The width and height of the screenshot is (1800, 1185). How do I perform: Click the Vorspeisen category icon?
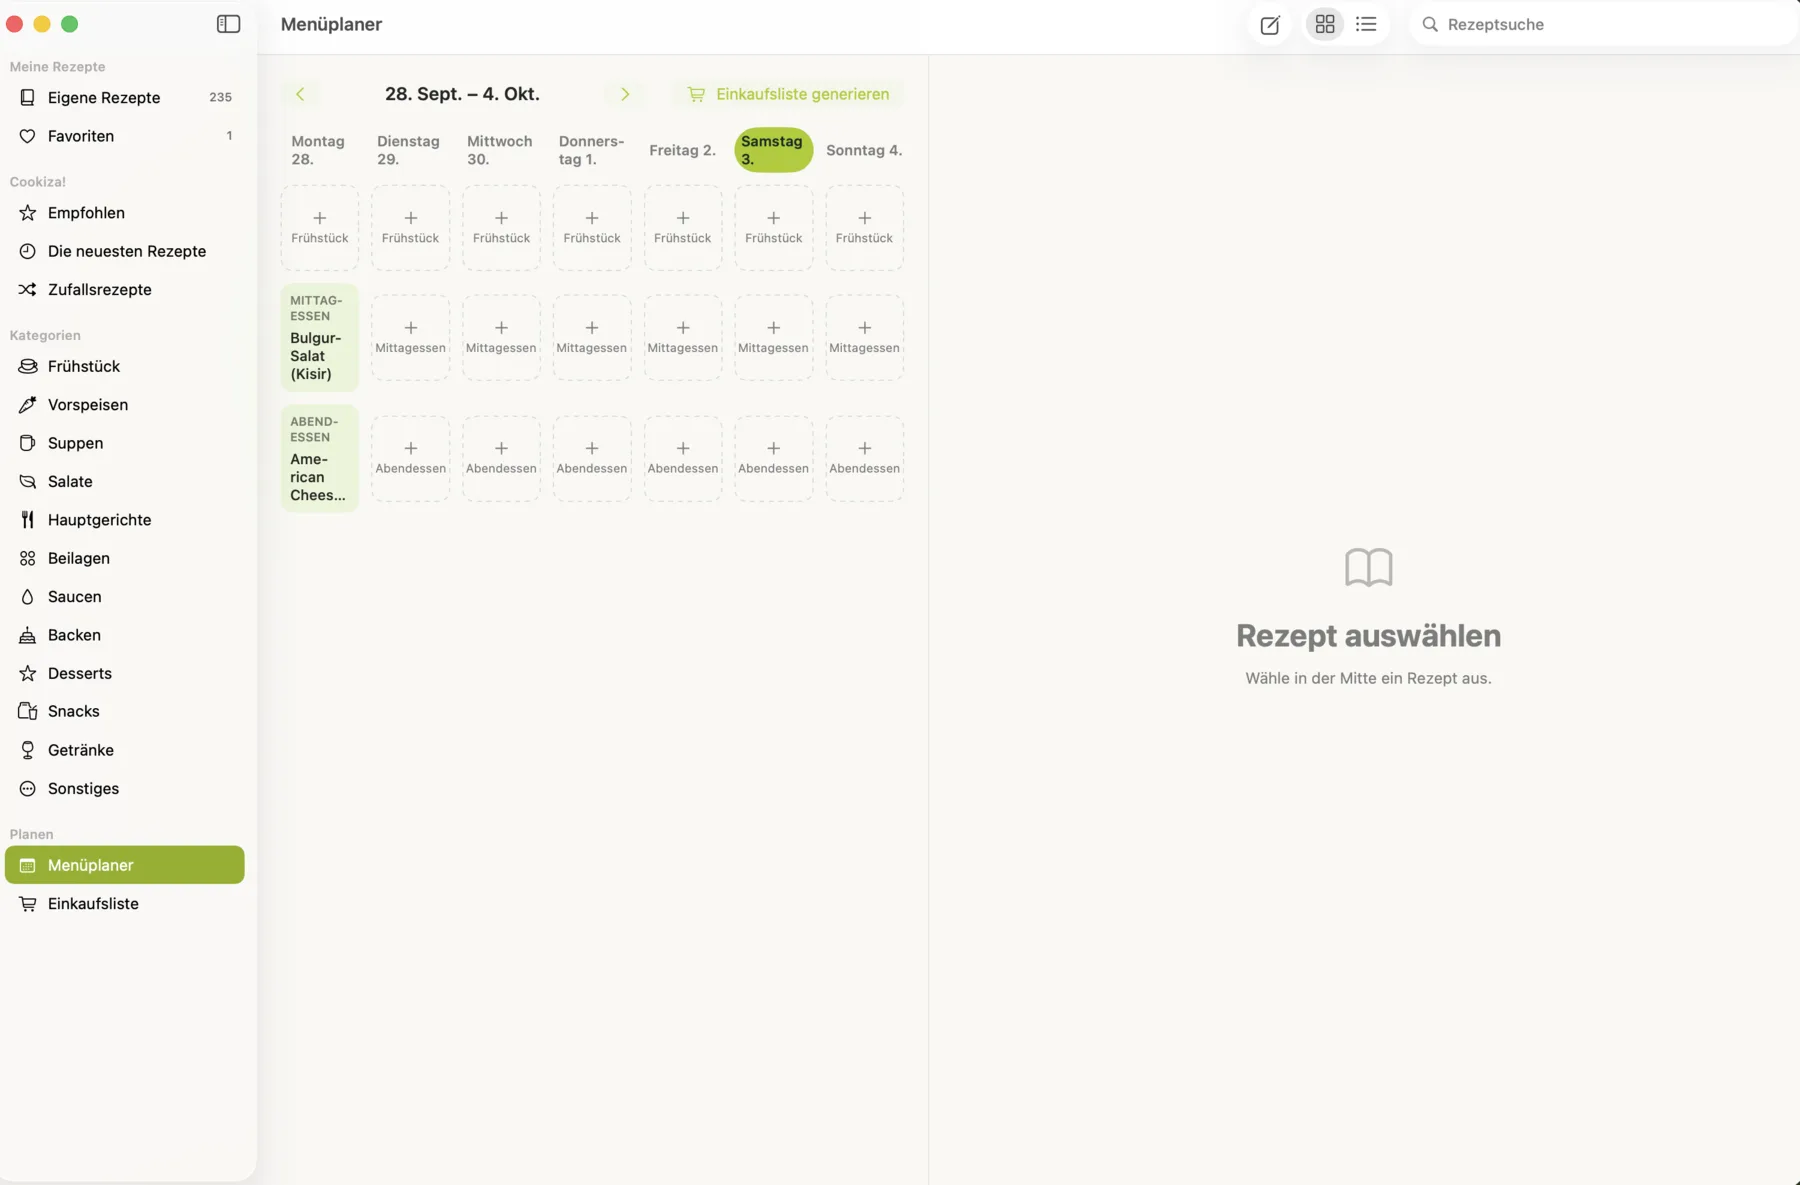coord(28,405)
